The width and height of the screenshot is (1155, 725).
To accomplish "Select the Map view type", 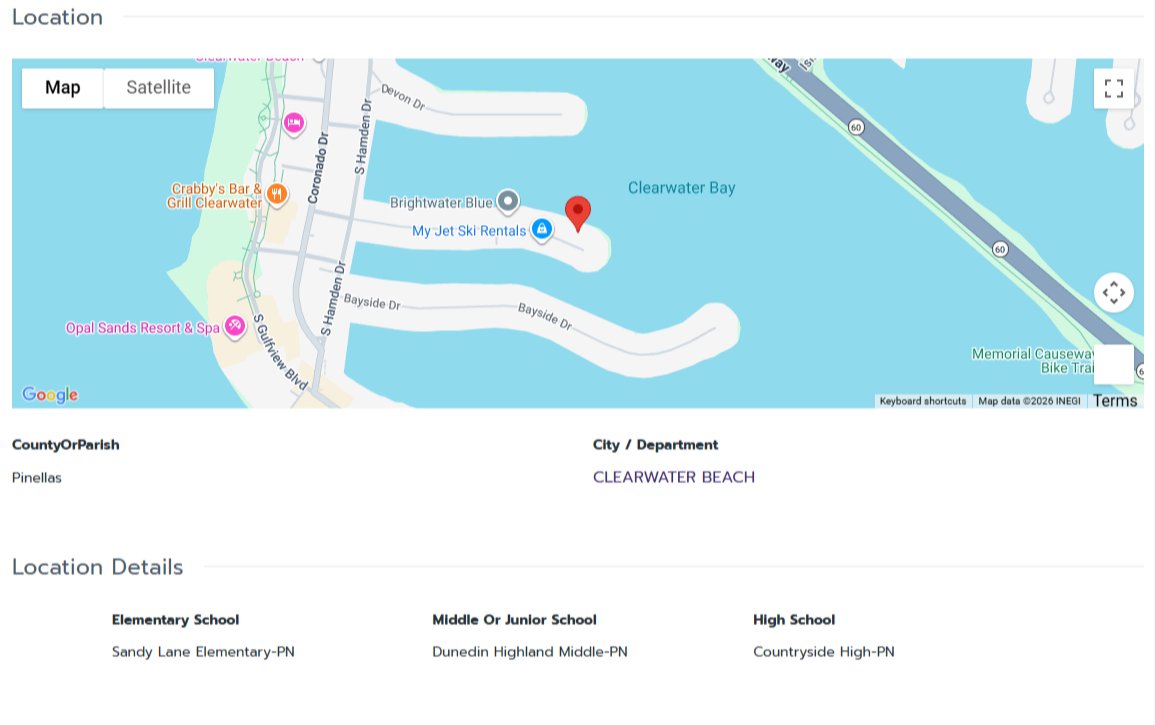I will 63,88.
